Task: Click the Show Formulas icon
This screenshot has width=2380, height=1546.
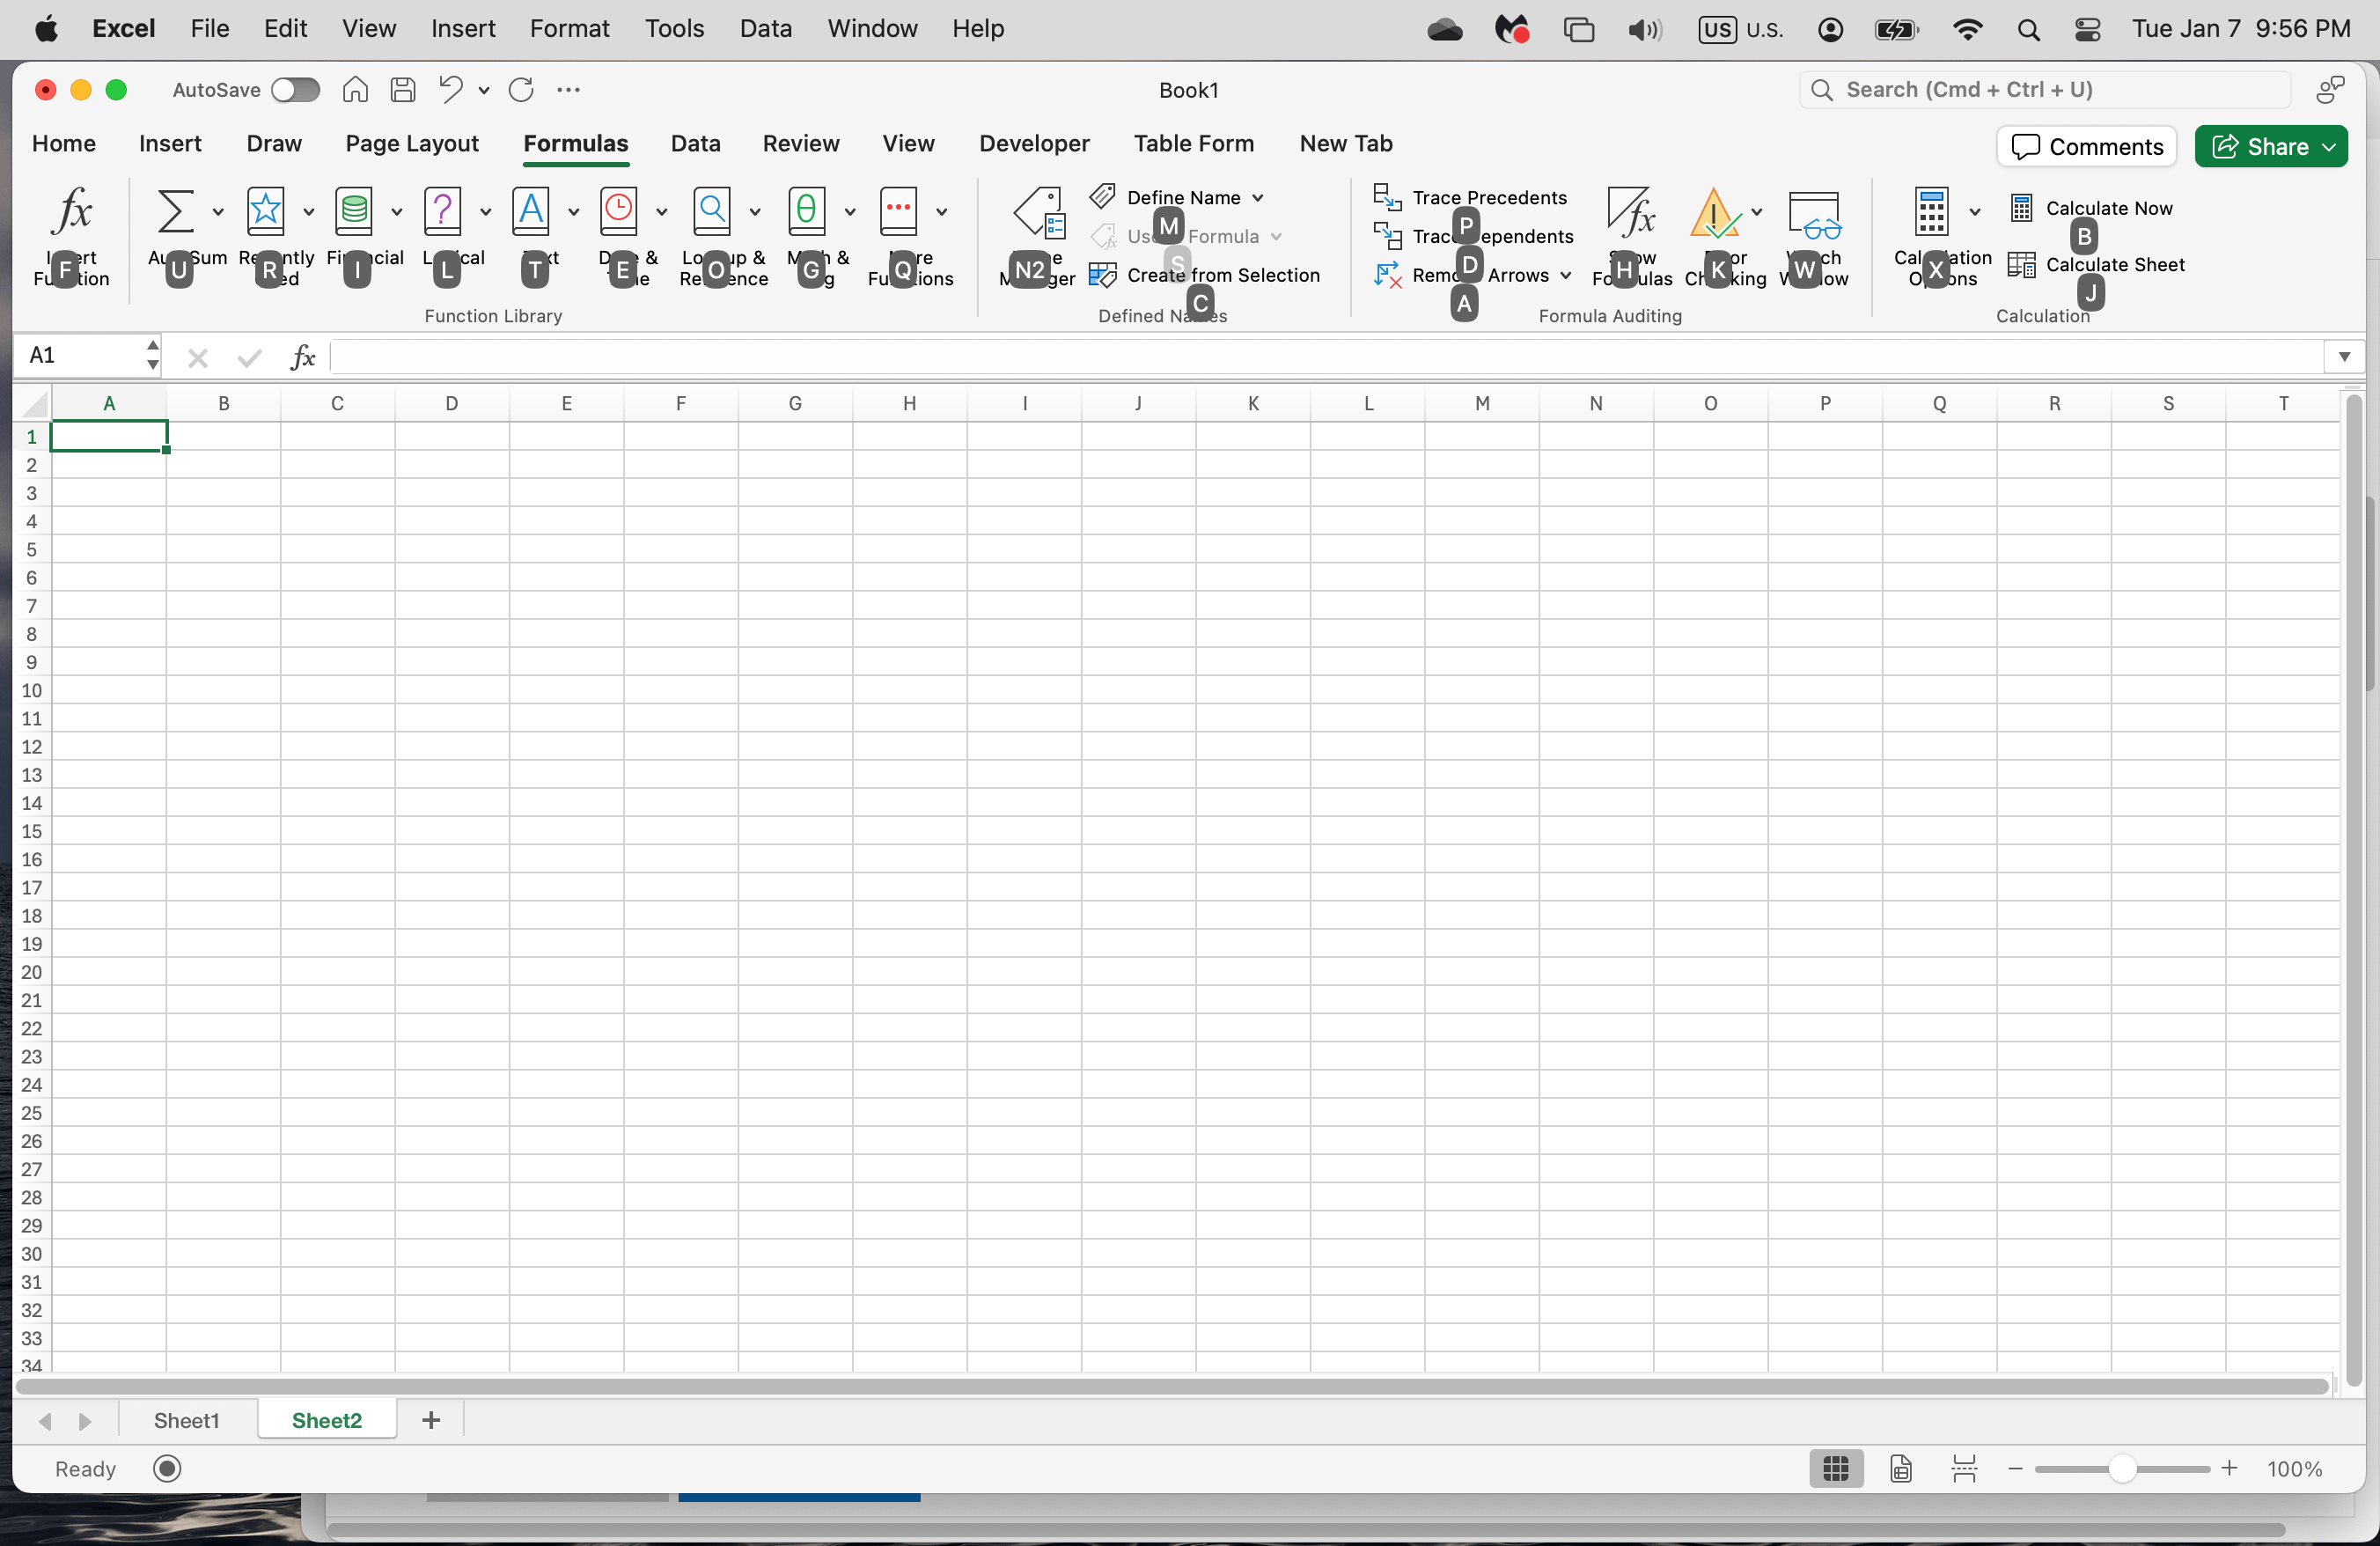Action: click(x=1631, y=213)
